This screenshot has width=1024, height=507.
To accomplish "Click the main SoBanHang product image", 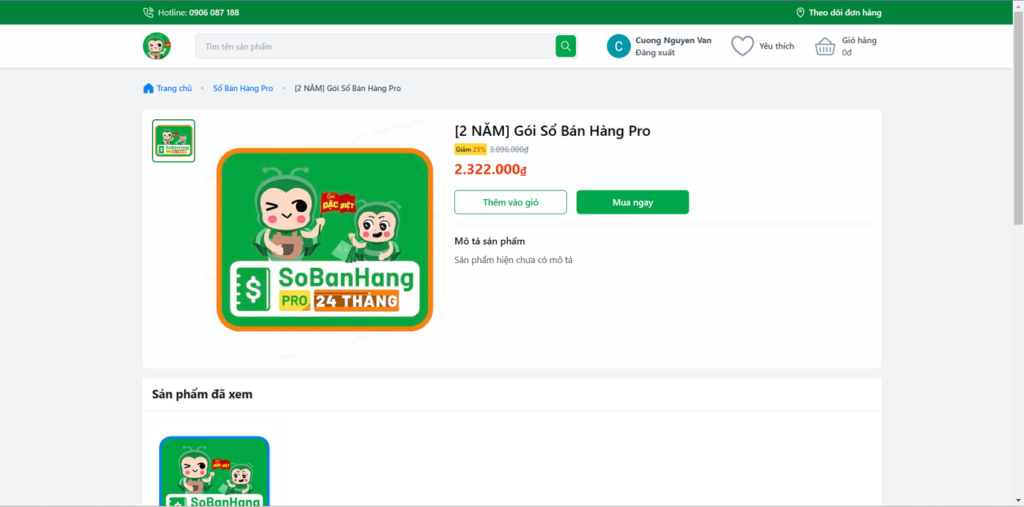I will (x=325, y=240).
